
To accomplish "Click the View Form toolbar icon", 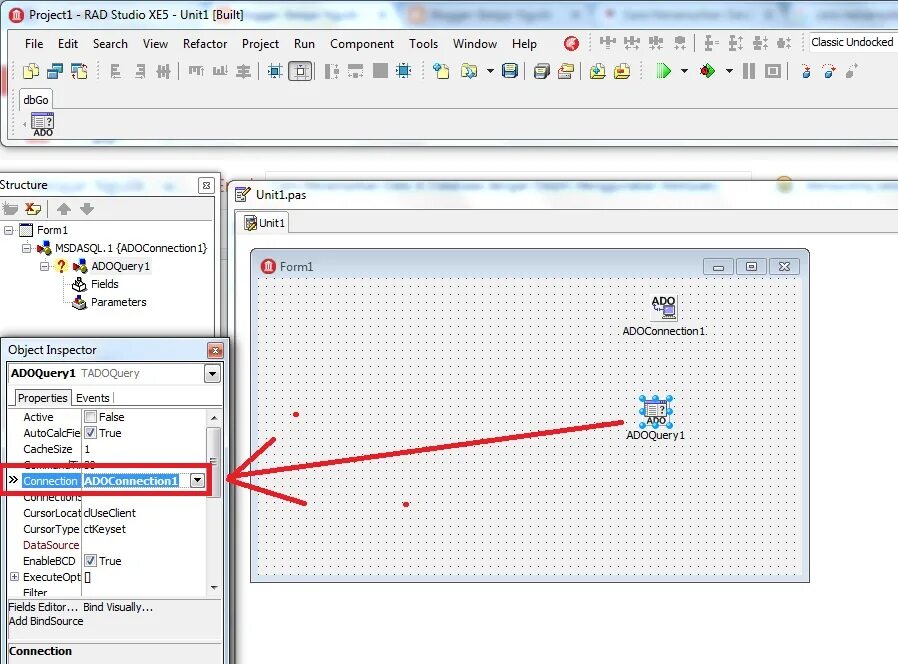I will 55,71.
